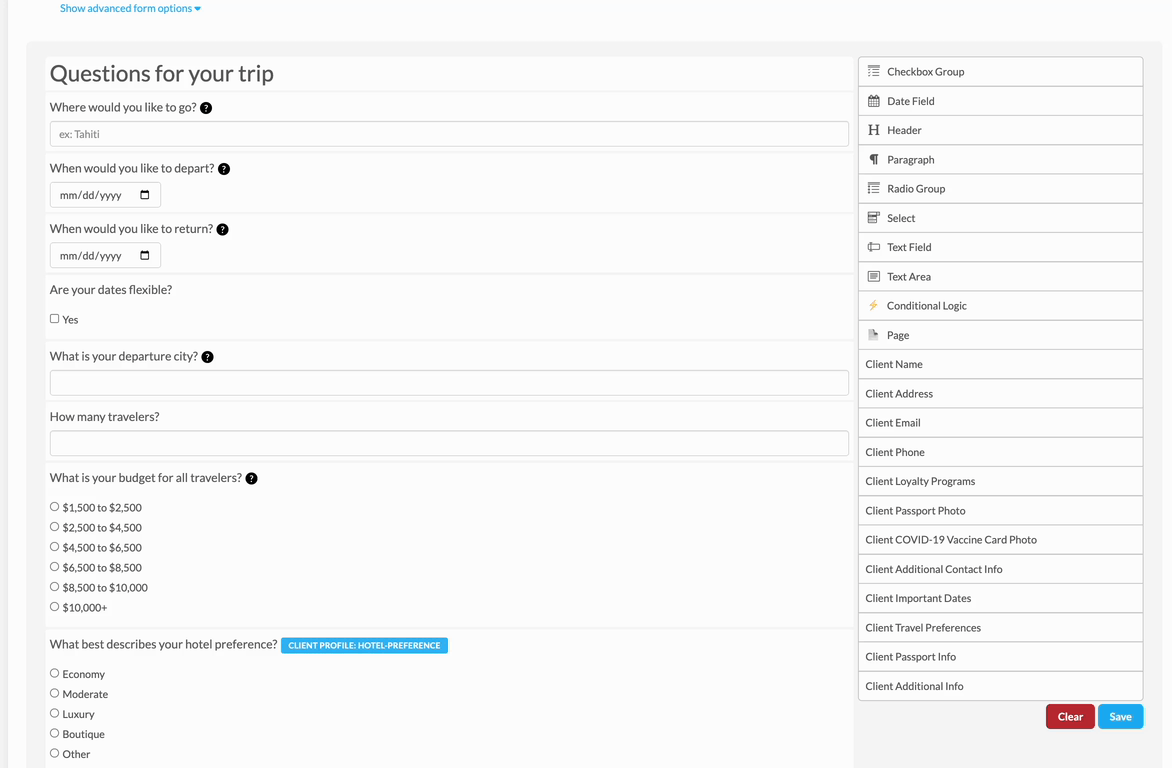Viewport: 1173px width, 768px height.
Task: Click help icon beside budget question
Action: click(252, 479)
